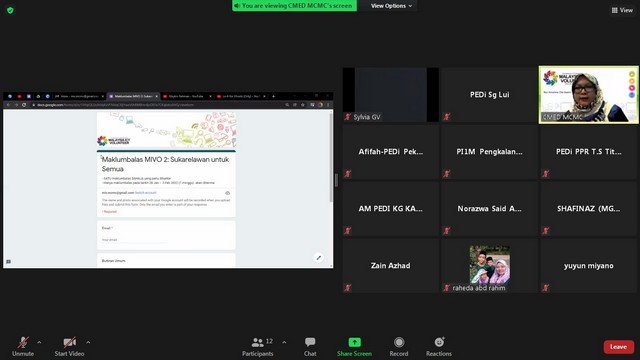640x360 pixels.
Task: Leave the meeting
Action: (x=618, y=347)
